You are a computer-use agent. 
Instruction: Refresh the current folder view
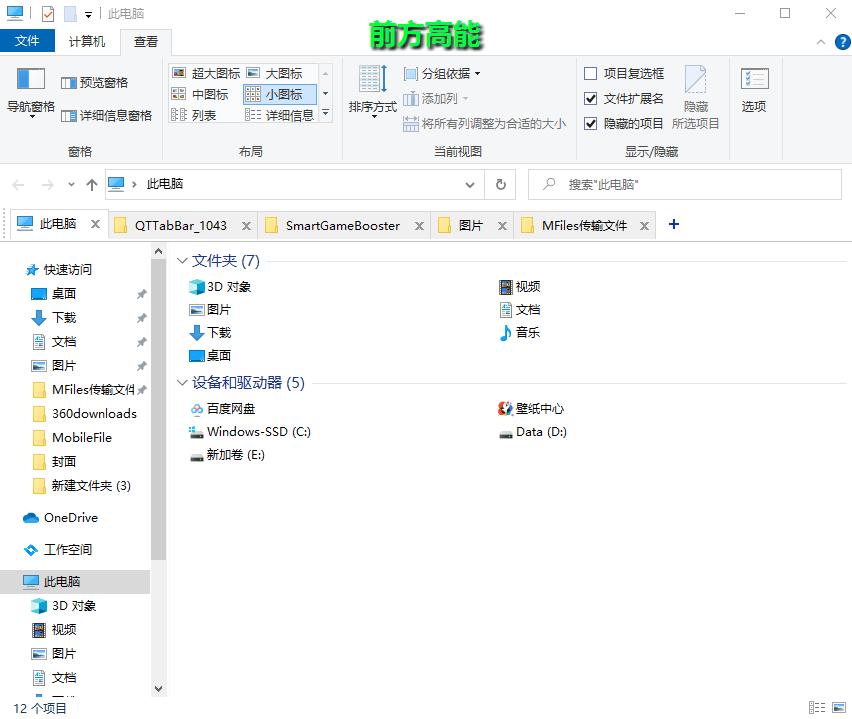tap(500, 184)
